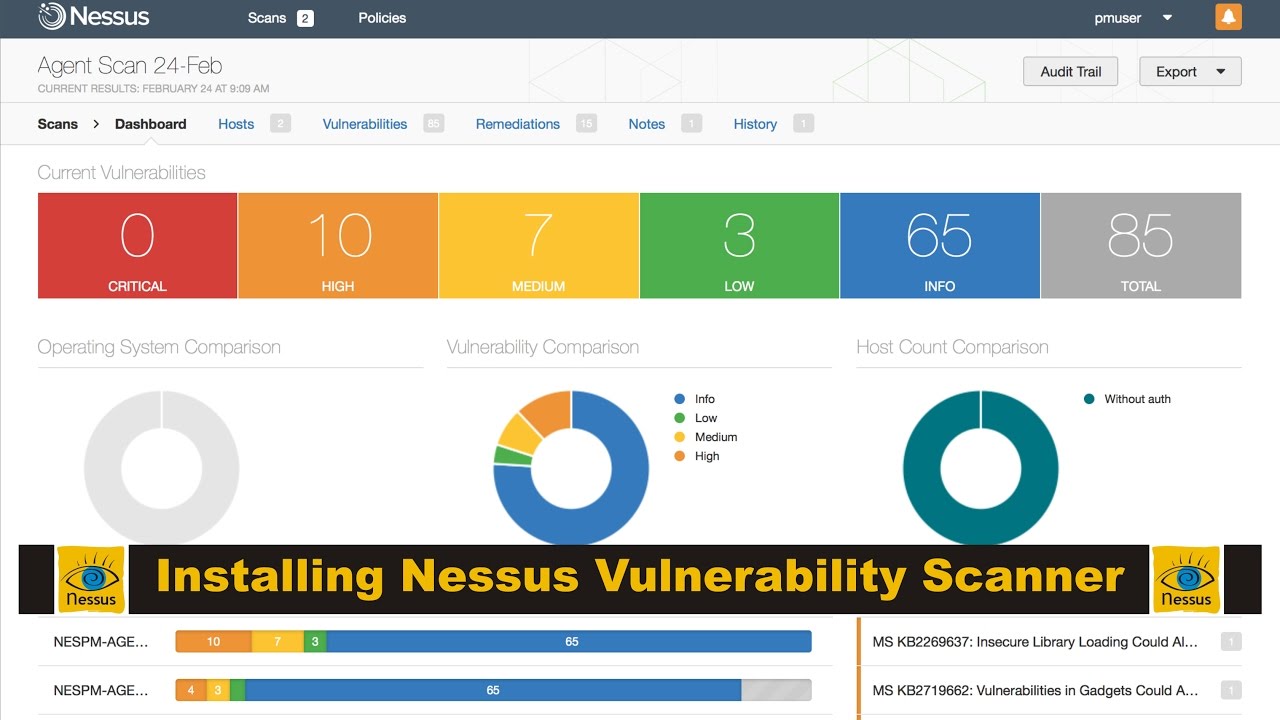
Task: Click the Low segment 3 in first host bar
Action: (315, 642)
